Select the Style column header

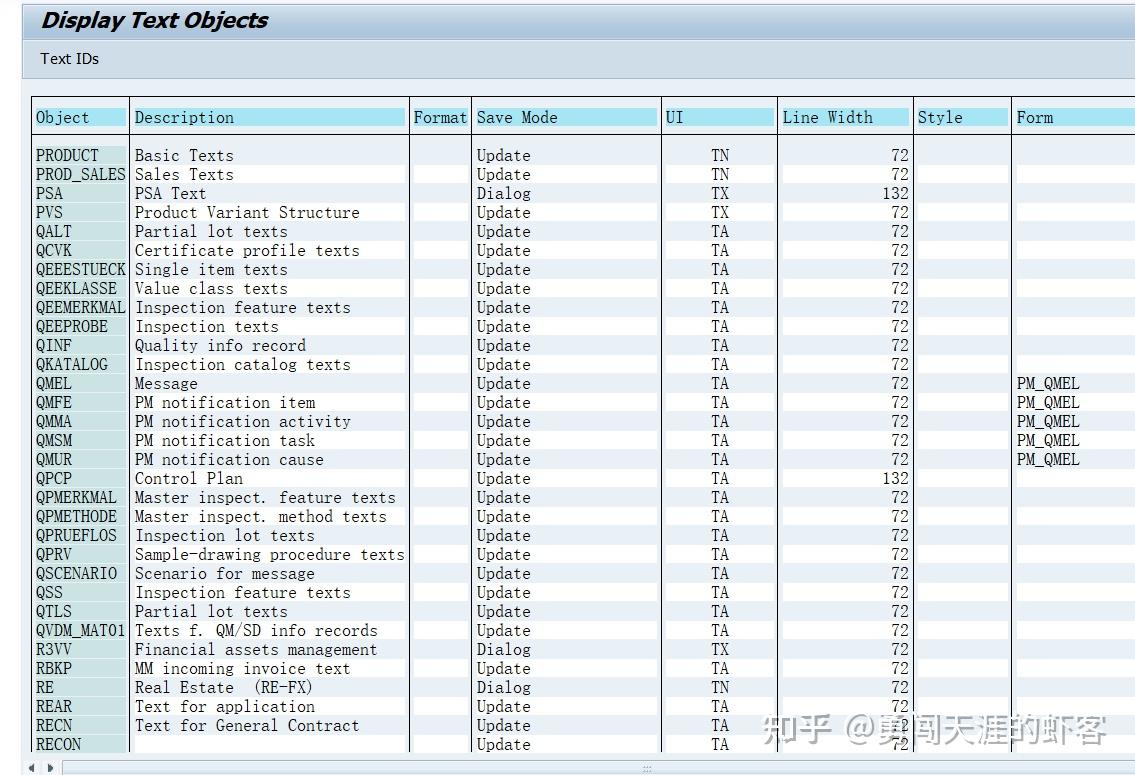(962, 117)
